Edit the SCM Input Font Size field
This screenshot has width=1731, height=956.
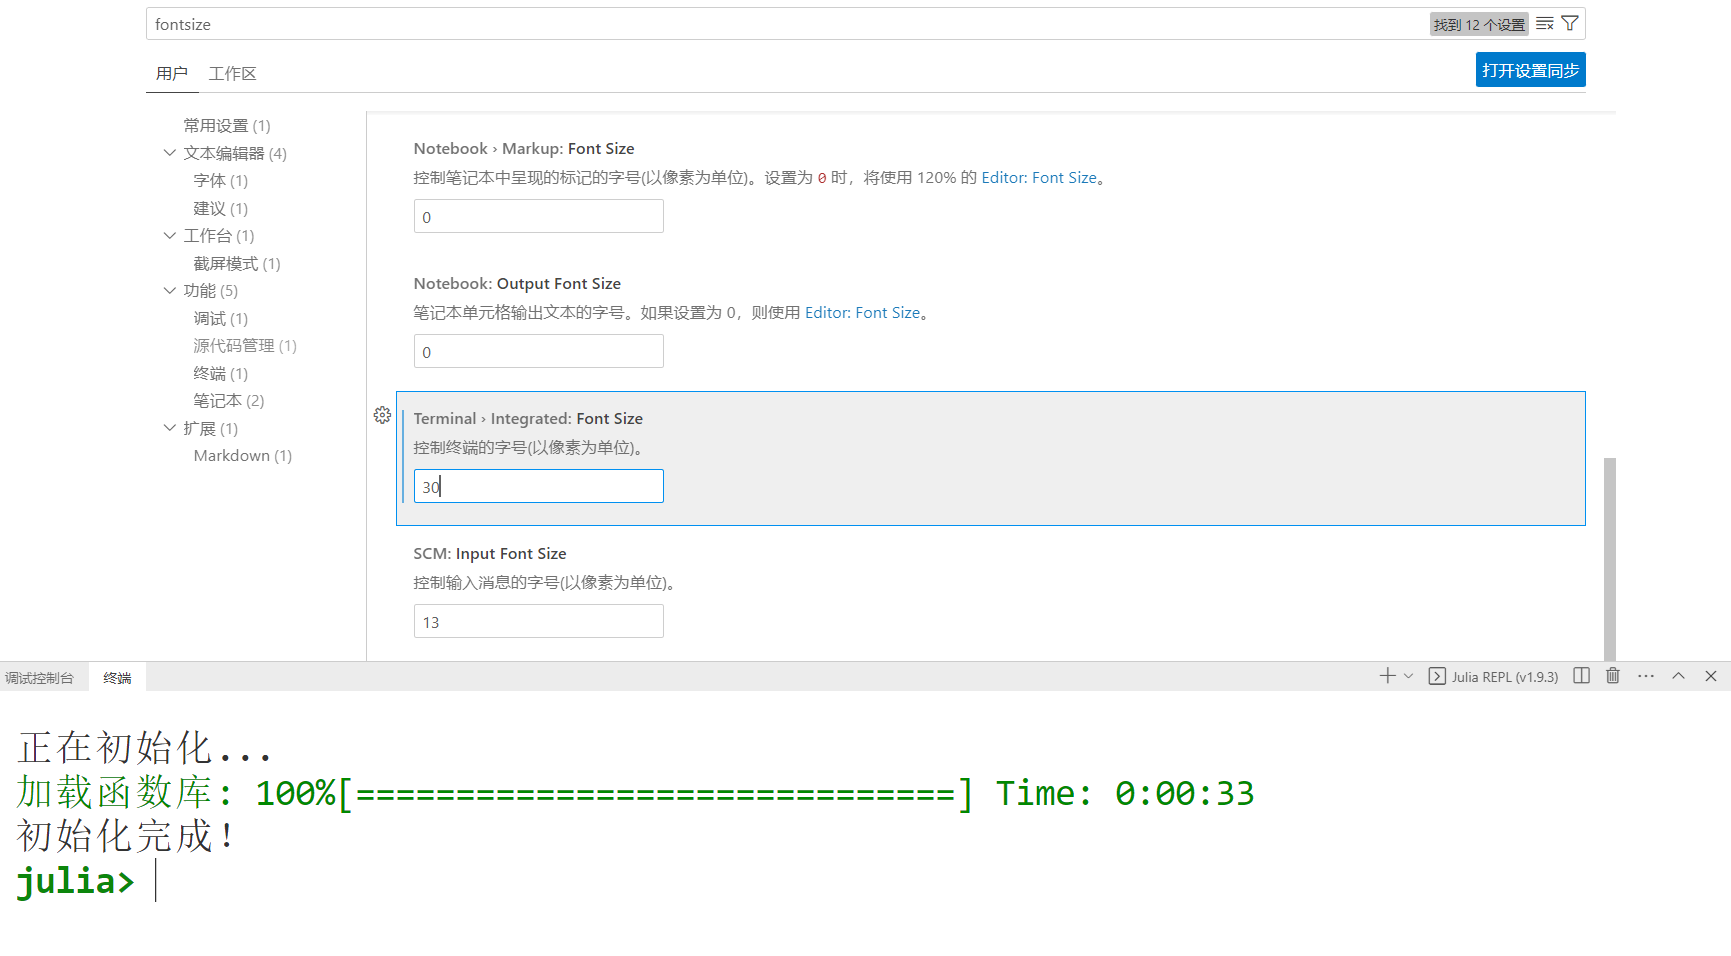pyautogui.click(x=539, y=621)
